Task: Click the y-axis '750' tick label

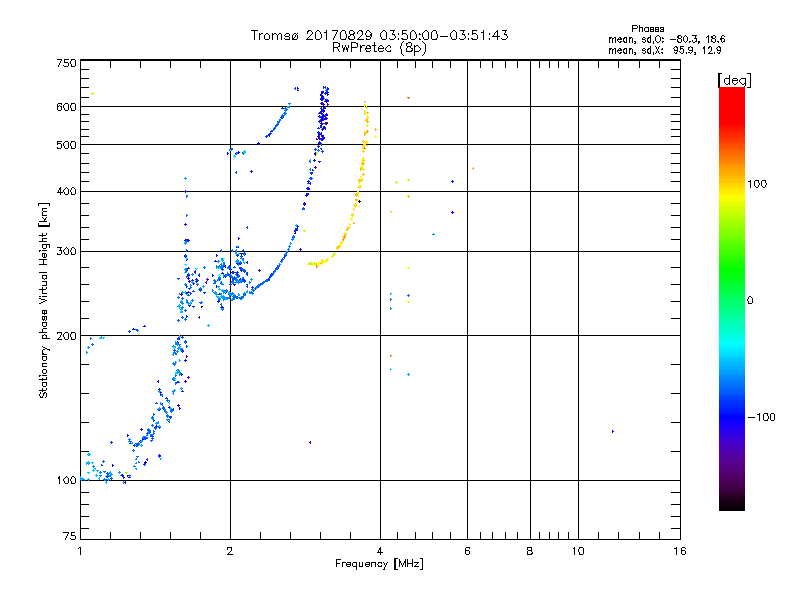Action: tap(66, 63)
